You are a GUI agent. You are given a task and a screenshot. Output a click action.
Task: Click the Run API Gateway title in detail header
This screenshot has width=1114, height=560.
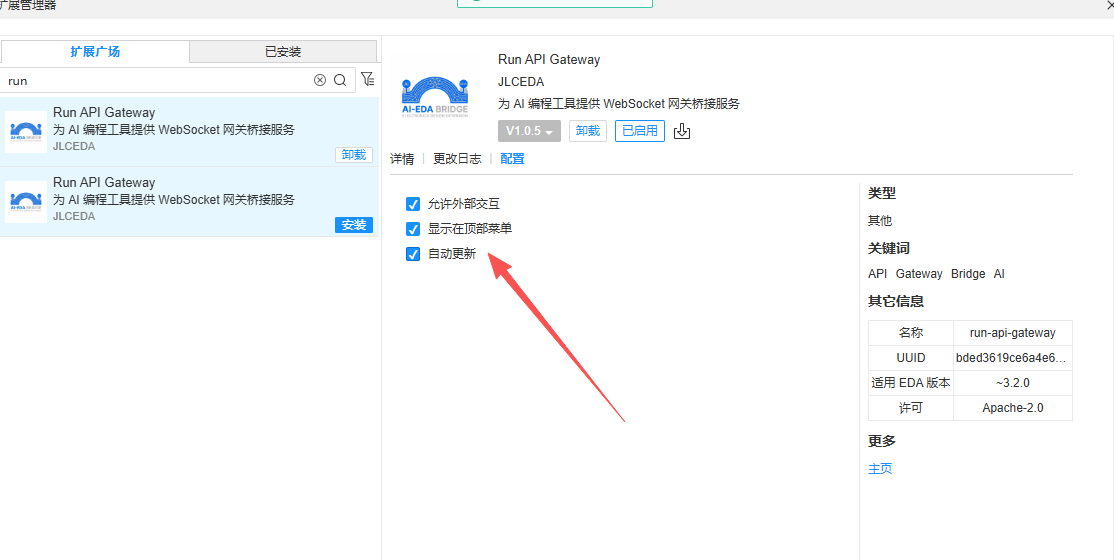(x=549, y=60)
